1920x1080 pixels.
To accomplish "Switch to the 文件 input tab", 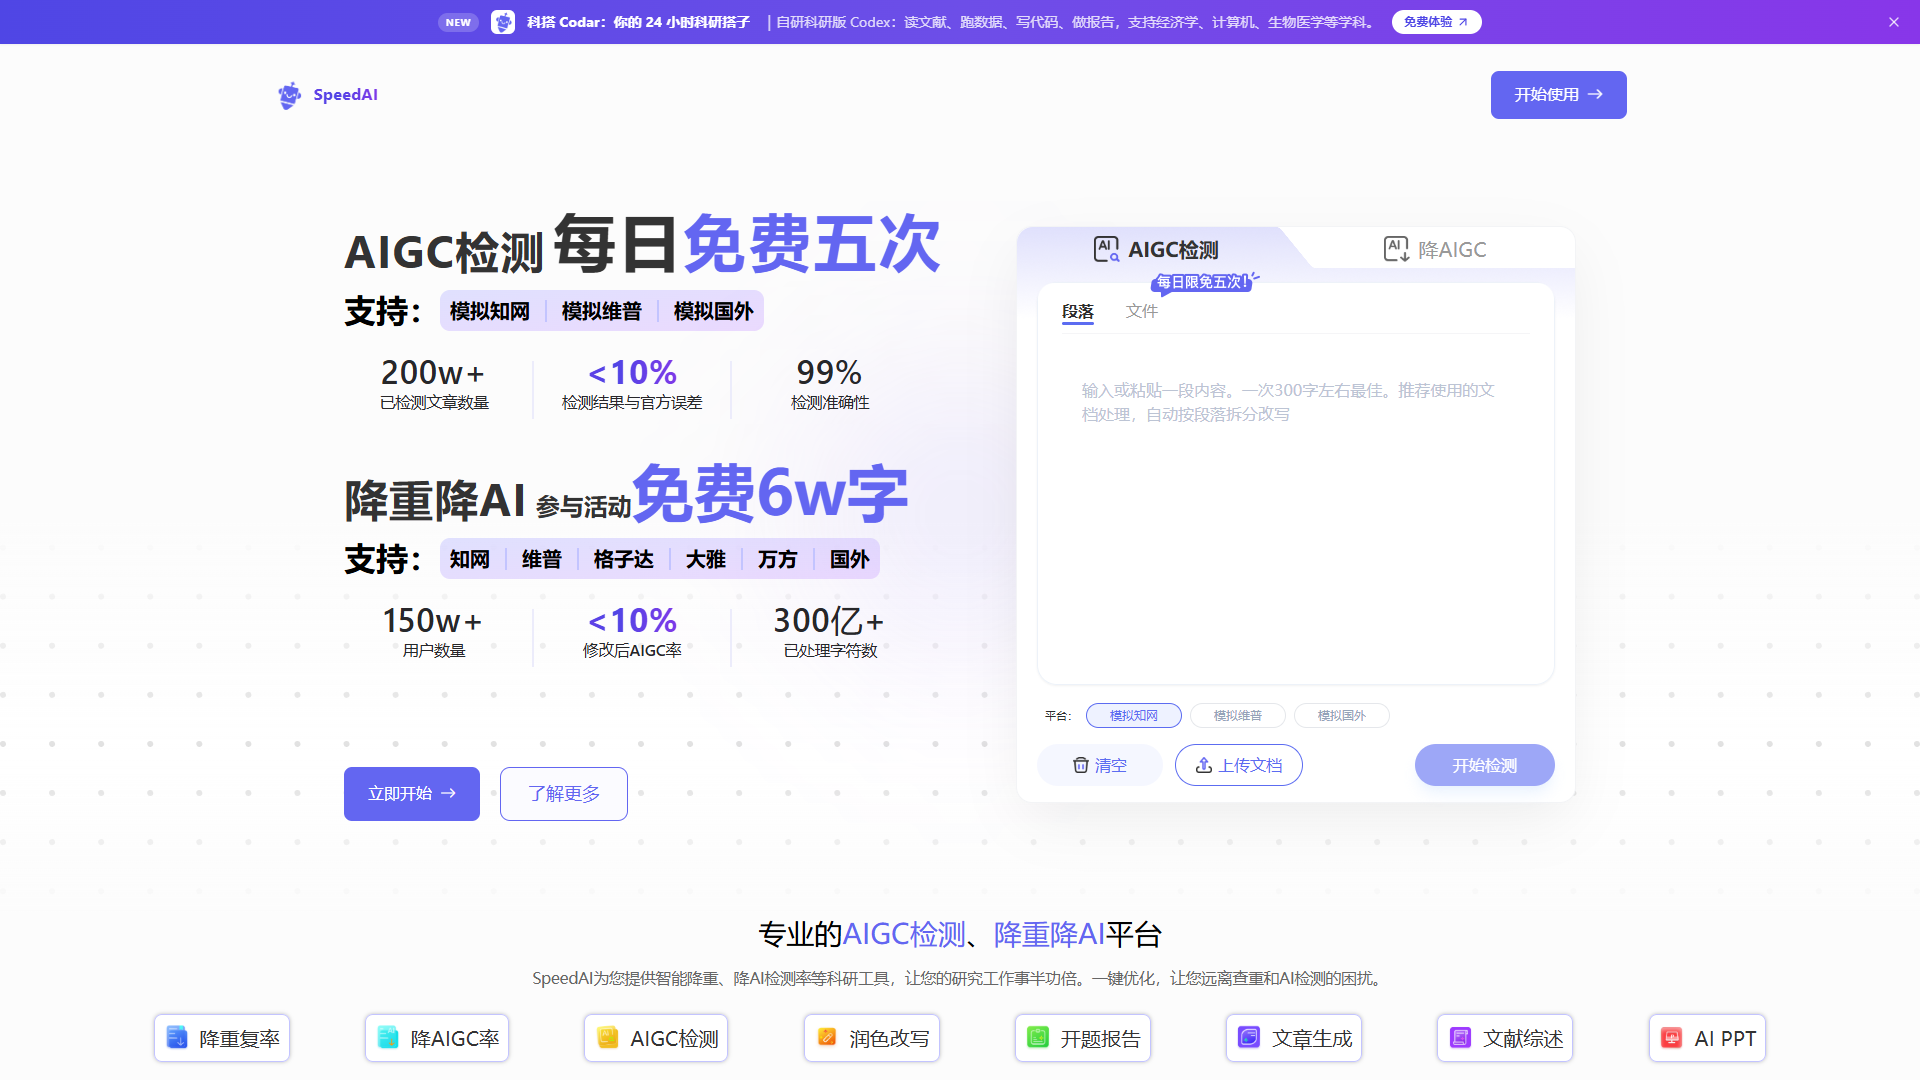I will click(1141, 312).
